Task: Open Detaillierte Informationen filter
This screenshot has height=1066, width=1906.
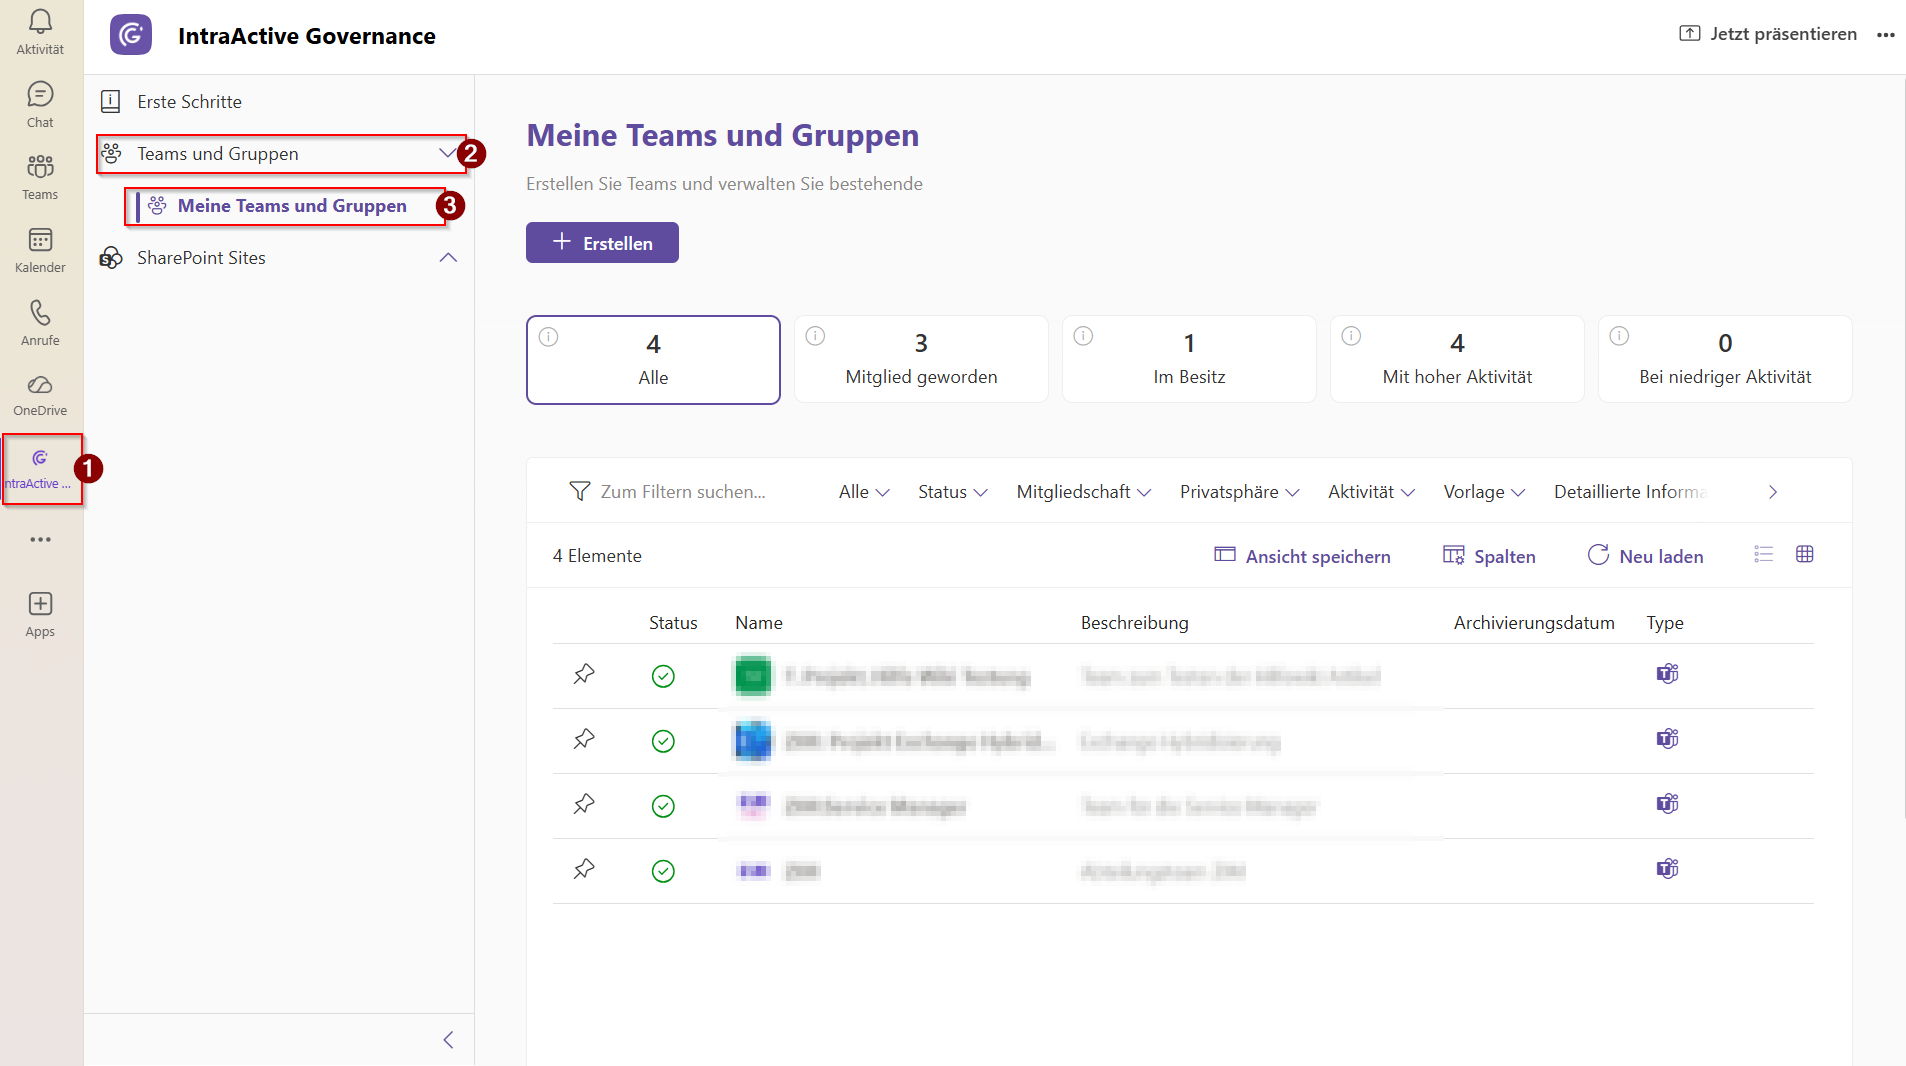Action: click(1630, 492)
